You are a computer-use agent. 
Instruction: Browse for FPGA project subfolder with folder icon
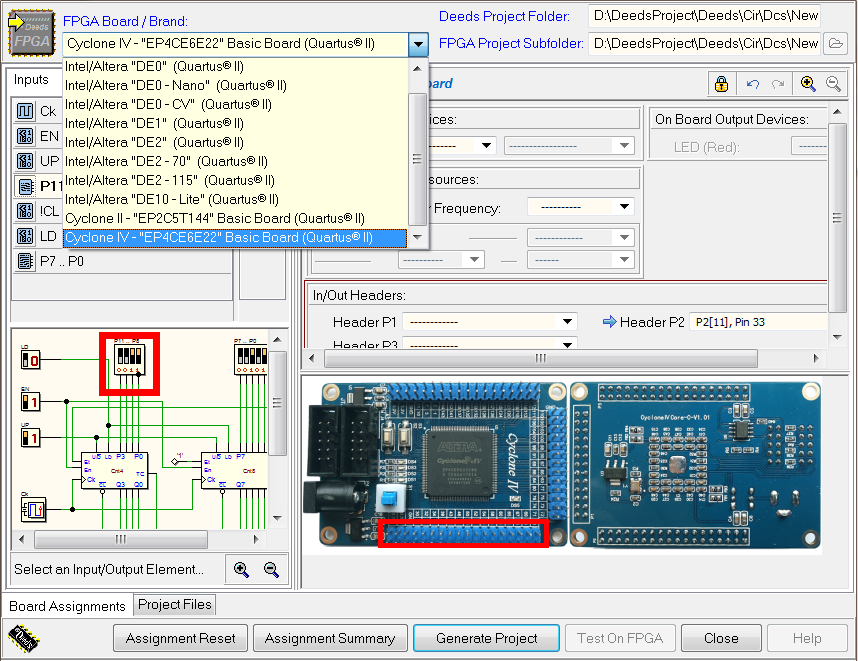(x=836, y=43)
